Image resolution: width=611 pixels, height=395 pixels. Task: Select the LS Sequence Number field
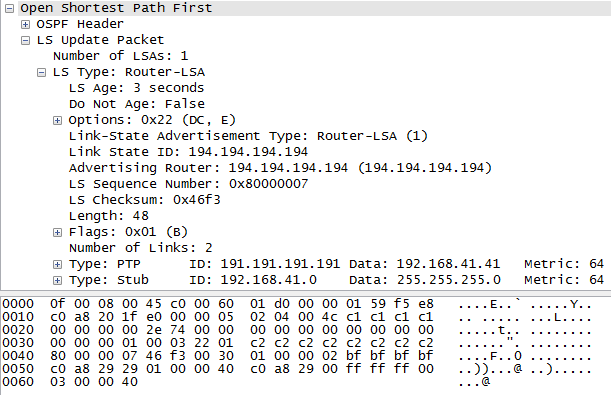188,184
